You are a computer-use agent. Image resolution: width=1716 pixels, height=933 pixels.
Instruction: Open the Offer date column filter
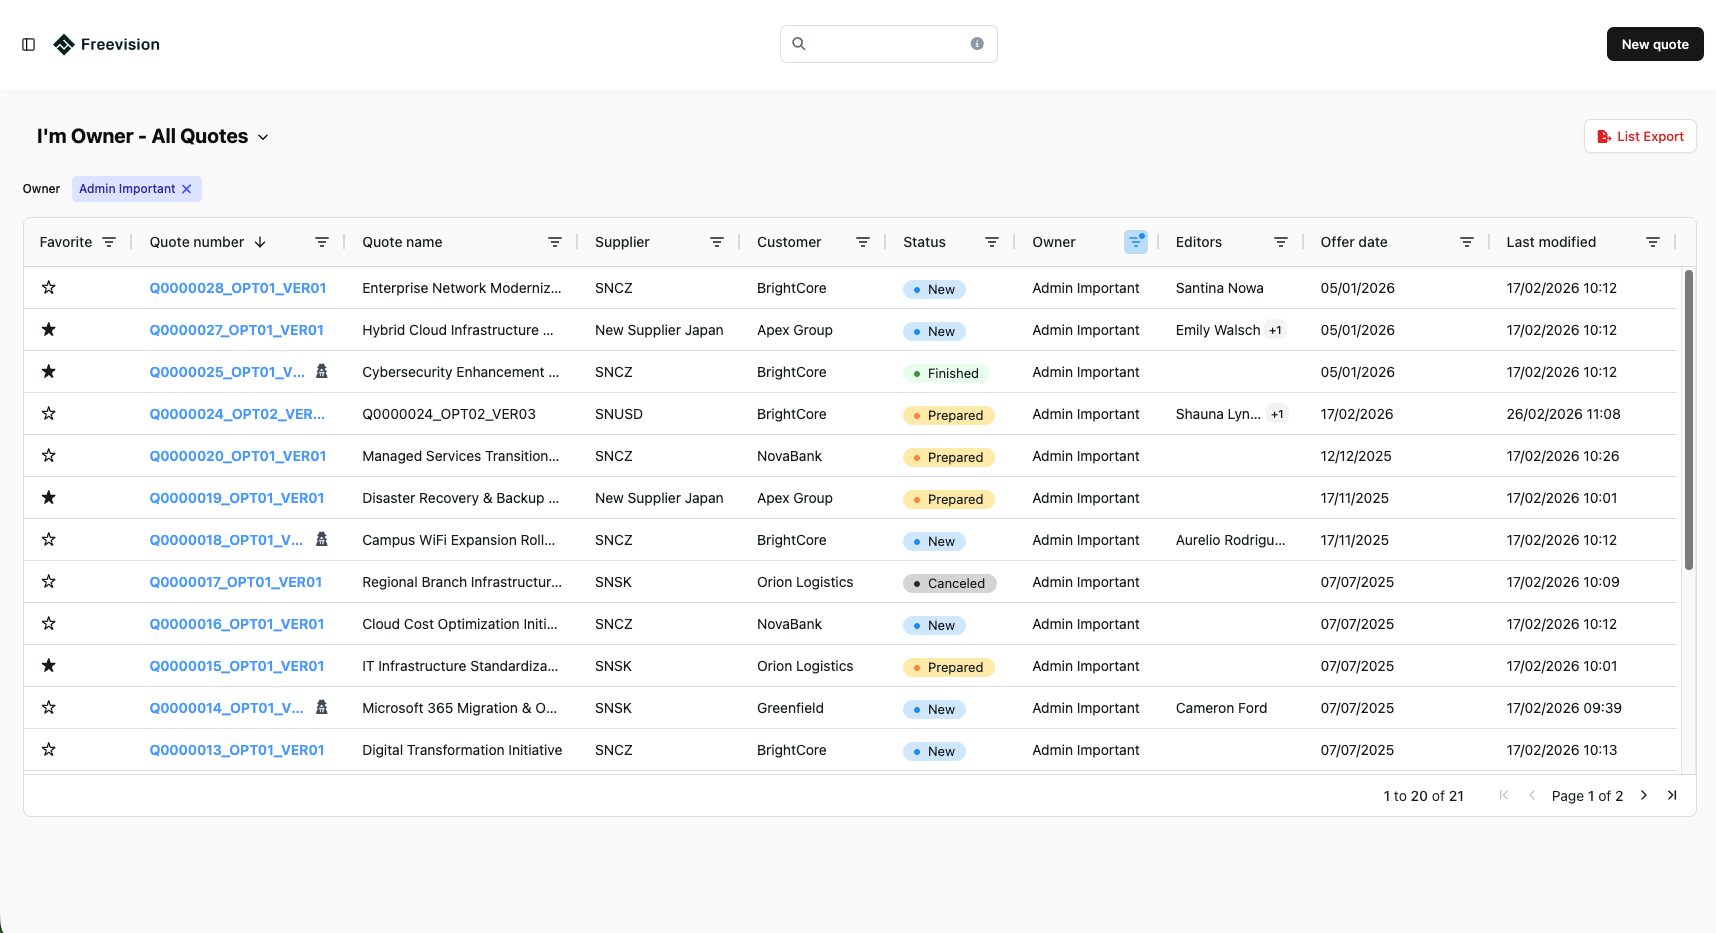[1466, 242]
